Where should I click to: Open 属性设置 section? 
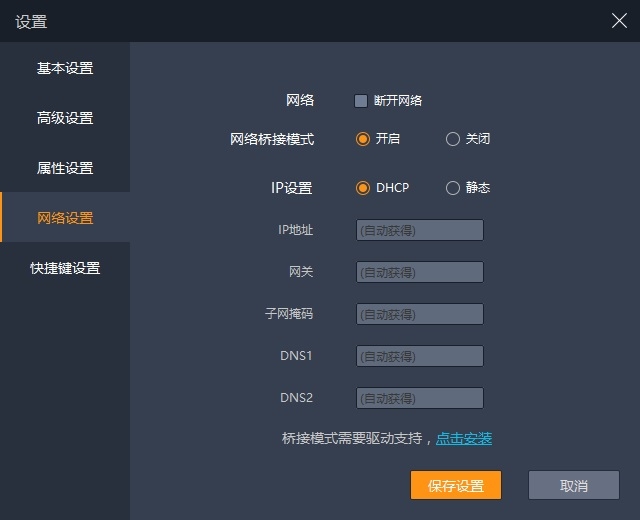pyautogui.click(x=65, y=168)
